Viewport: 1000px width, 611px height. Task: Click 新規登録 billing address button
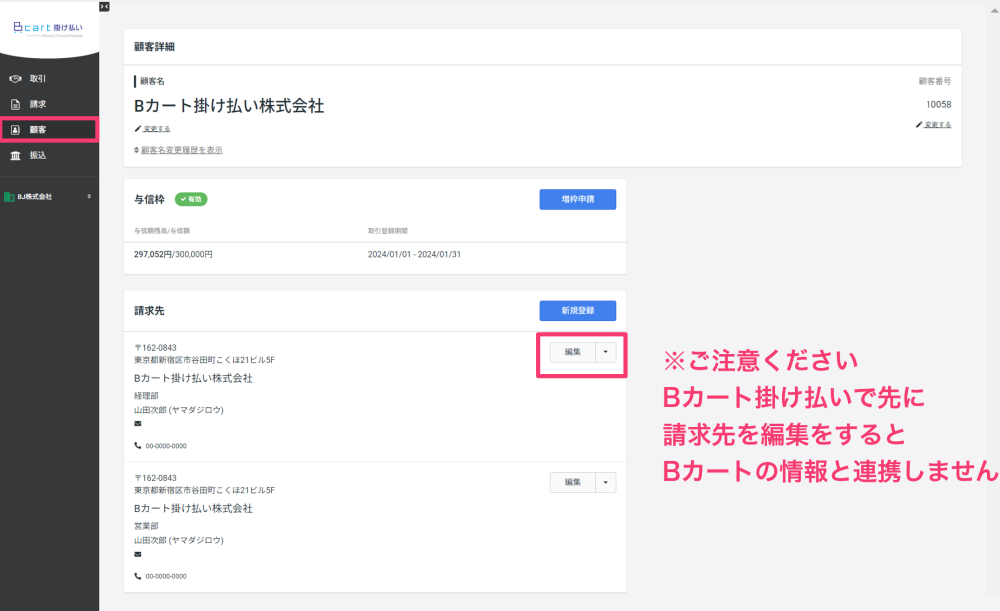[x=578, y=311]
